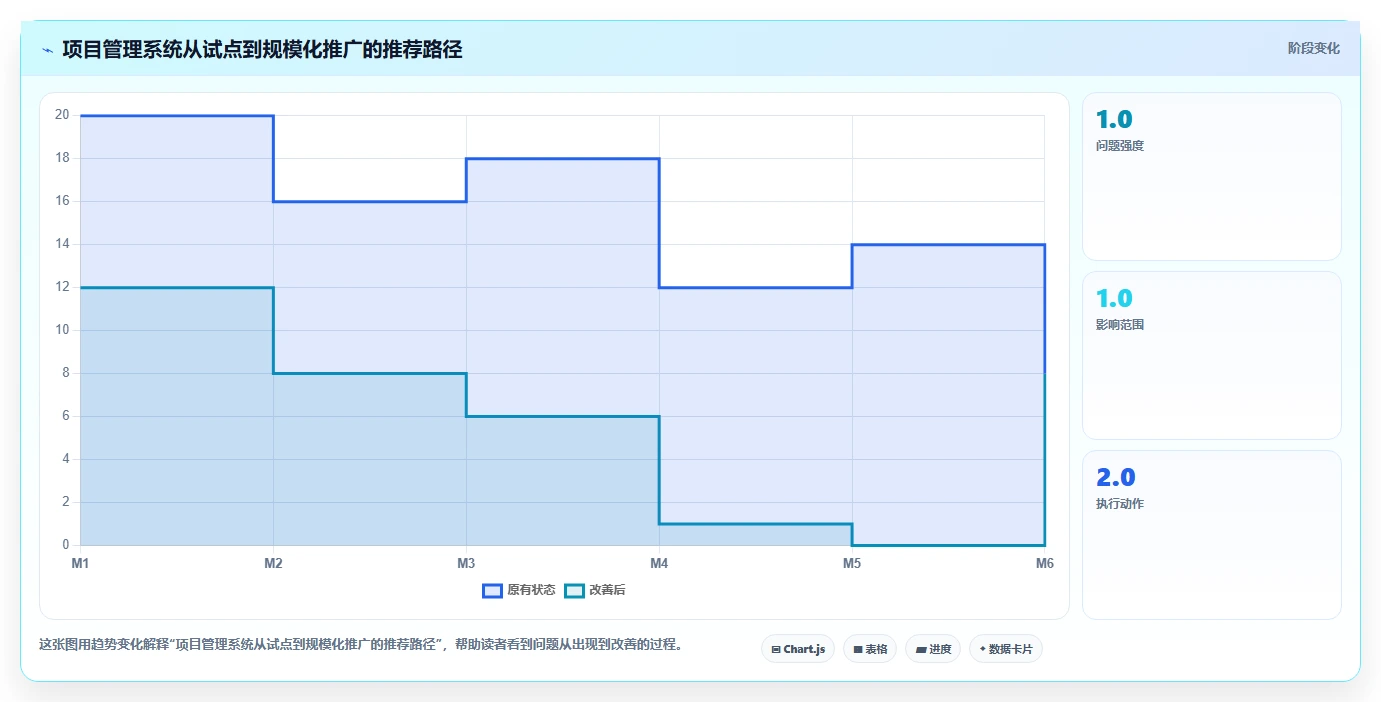
Task: Click the M4 axis label
Action: (x=659, y=563)
